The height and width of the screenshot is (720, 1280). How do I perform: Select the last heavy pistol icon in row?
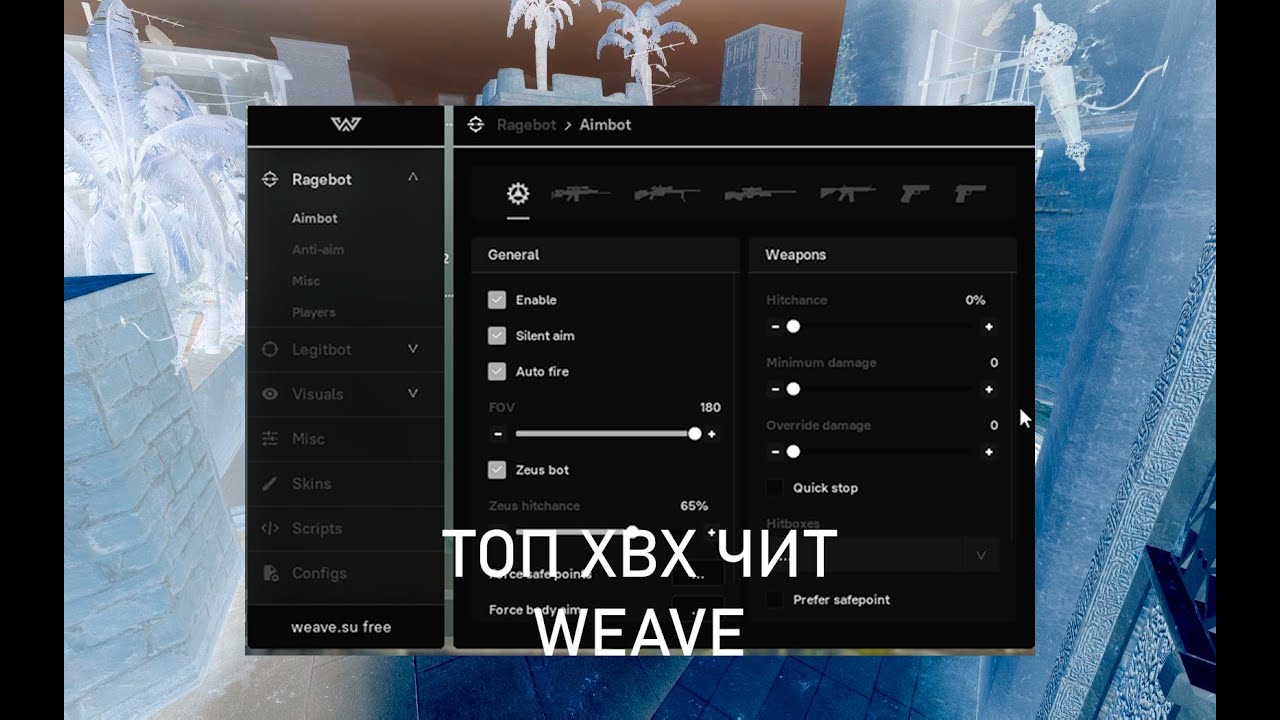click(970, 193)
